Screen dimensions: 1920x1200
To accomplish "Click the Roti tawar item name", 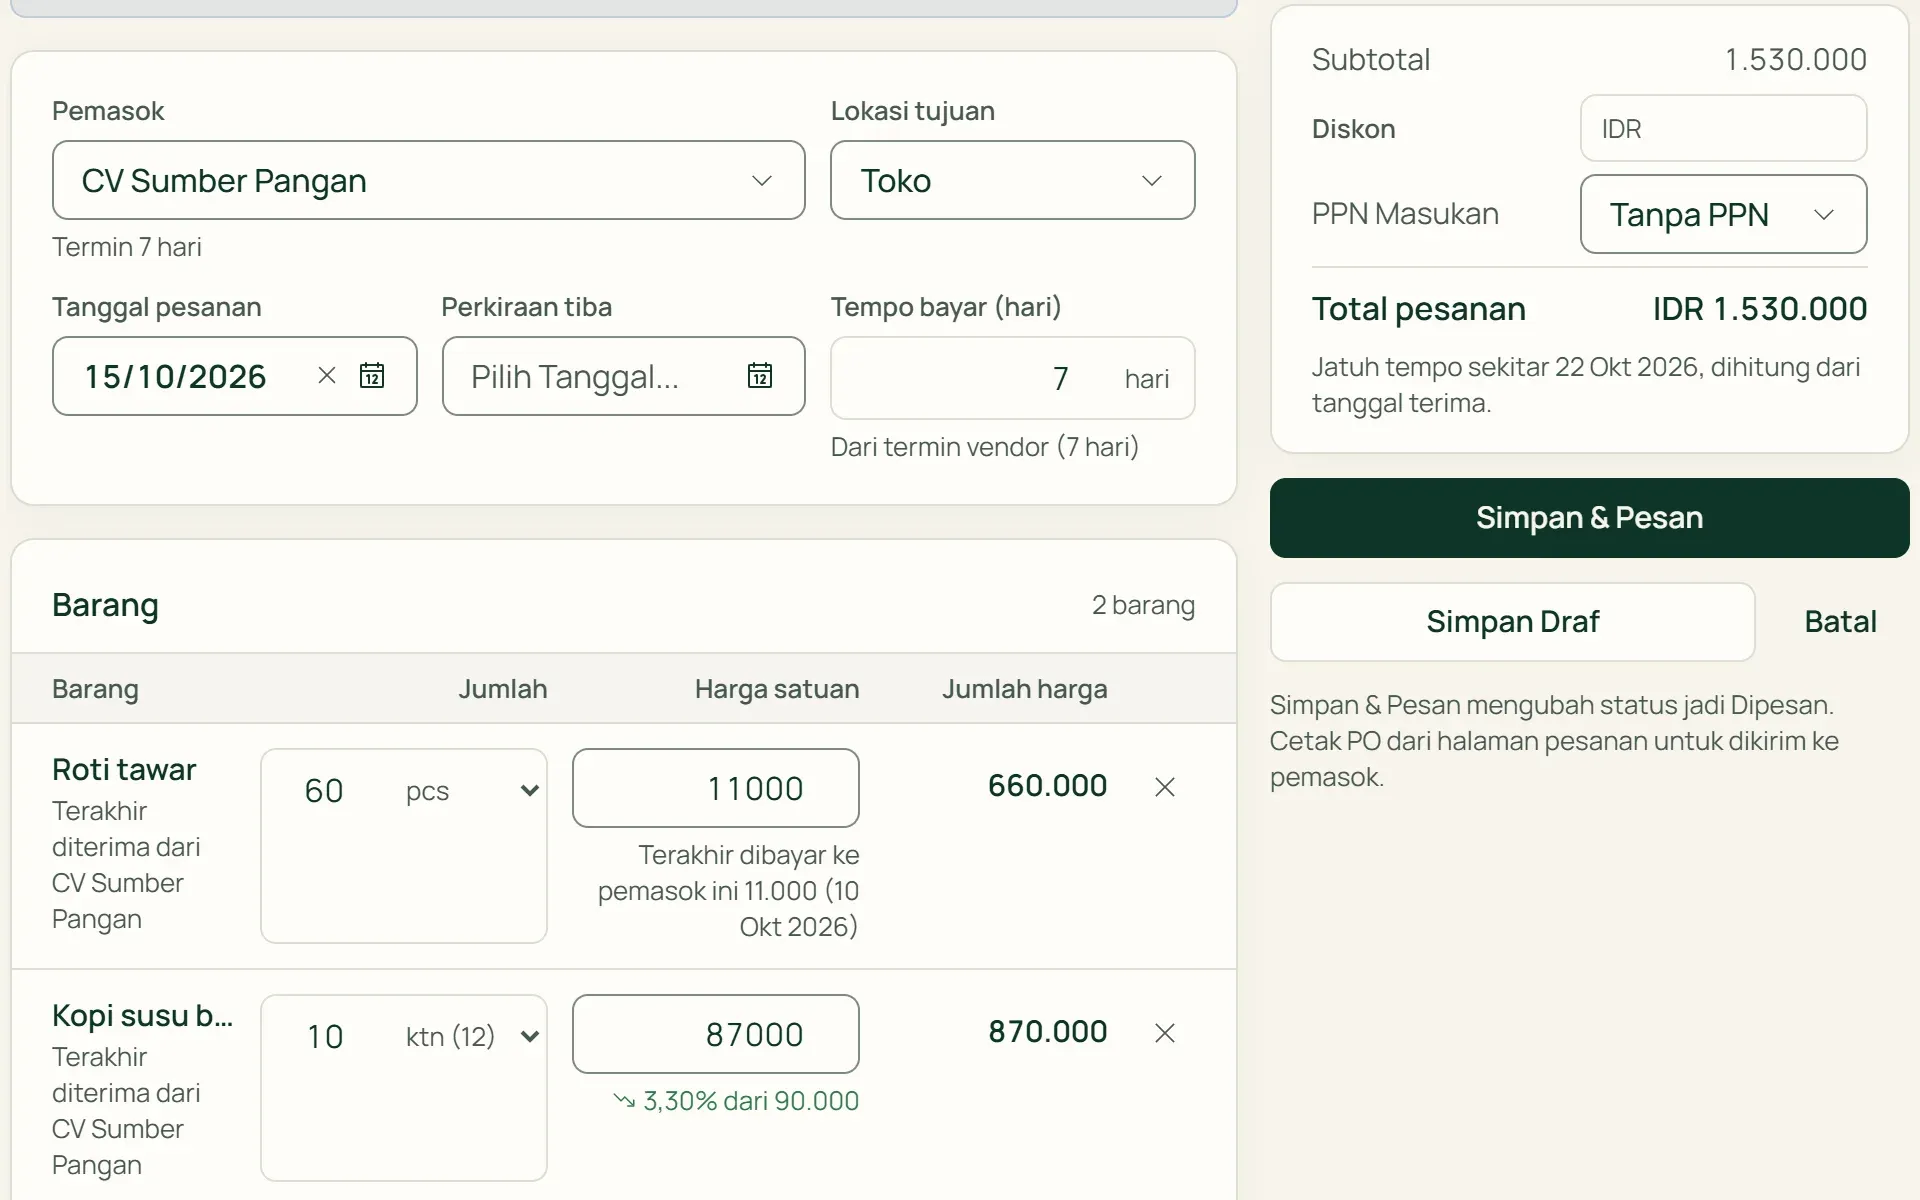I will [x=124, y=769].
